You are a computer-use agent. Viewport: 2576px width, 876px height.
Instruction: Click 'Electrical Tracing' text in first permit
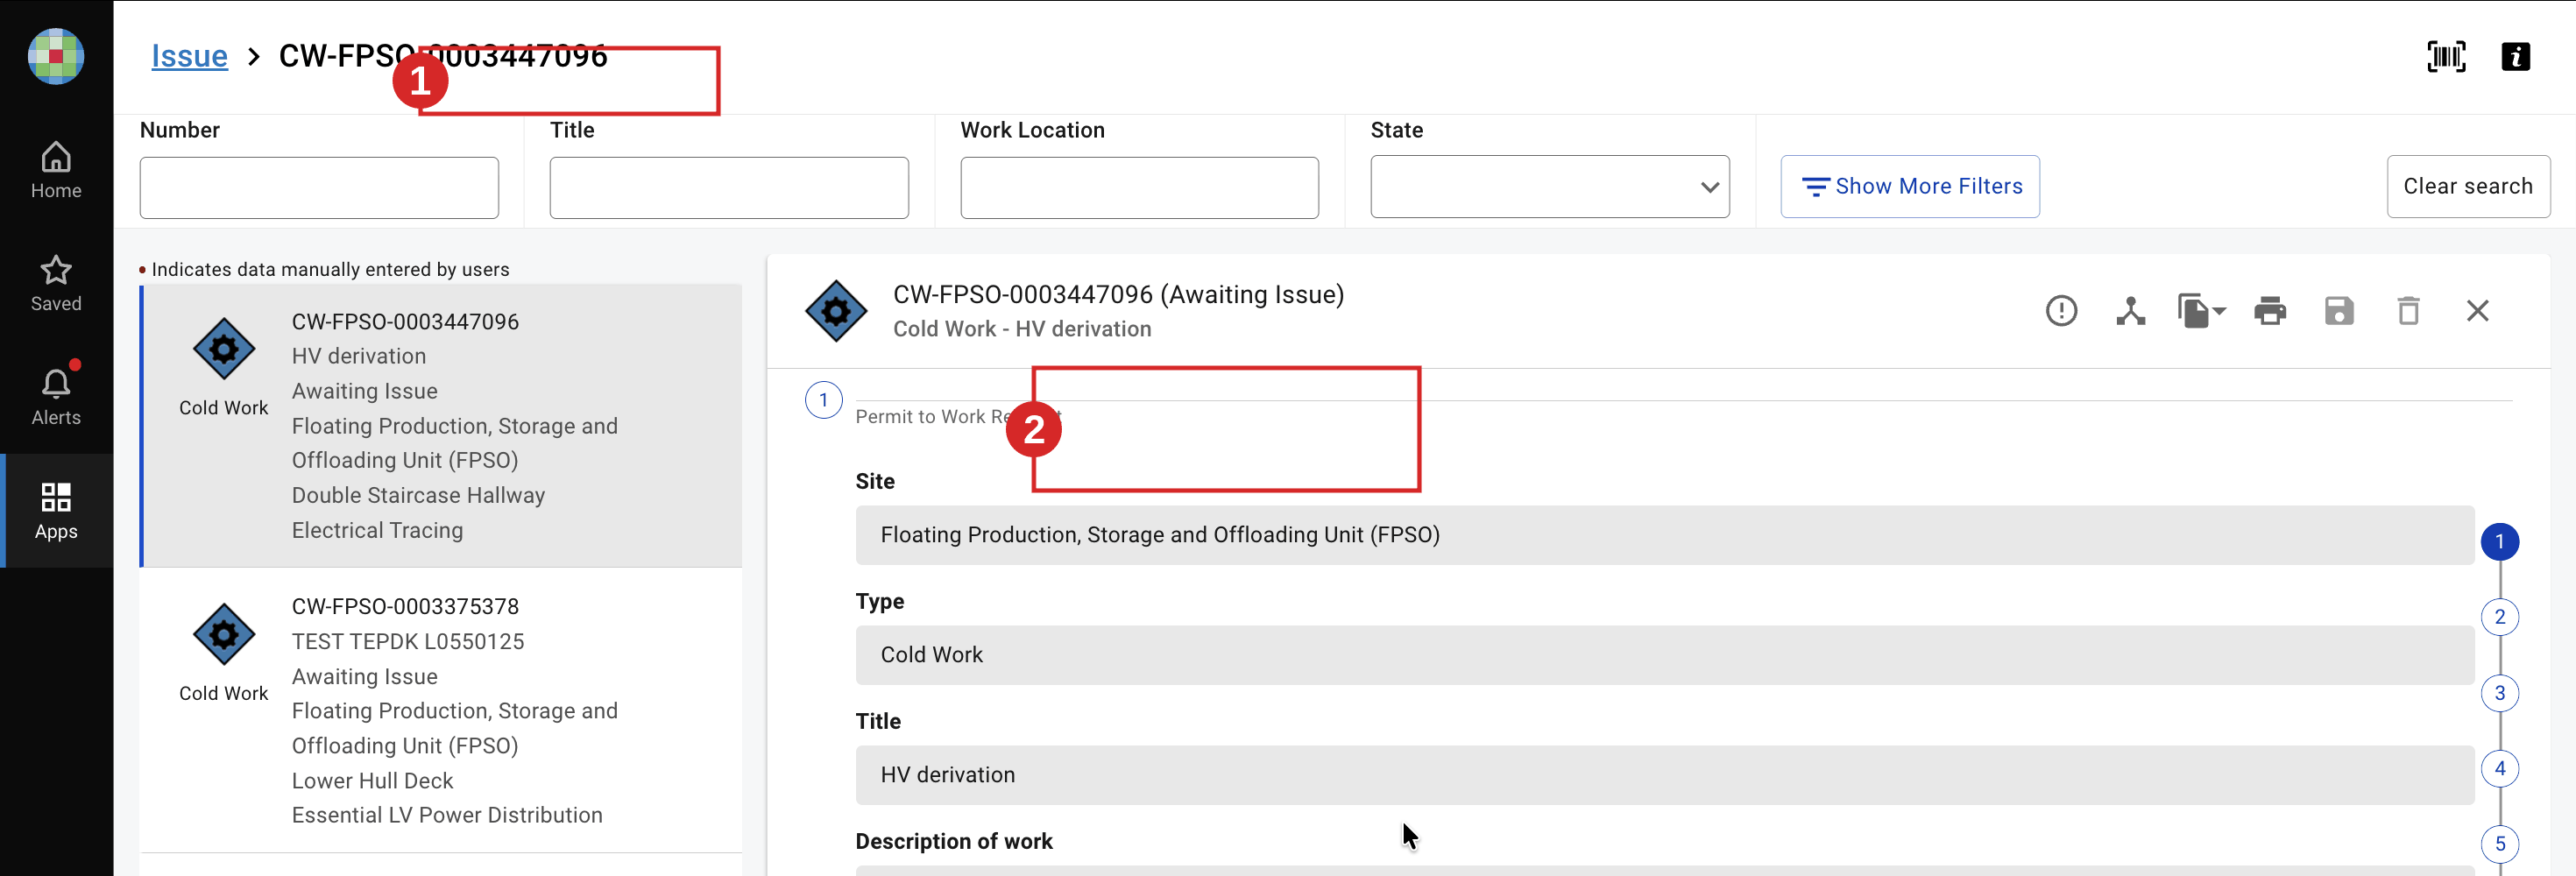click(x=377, y=531)
